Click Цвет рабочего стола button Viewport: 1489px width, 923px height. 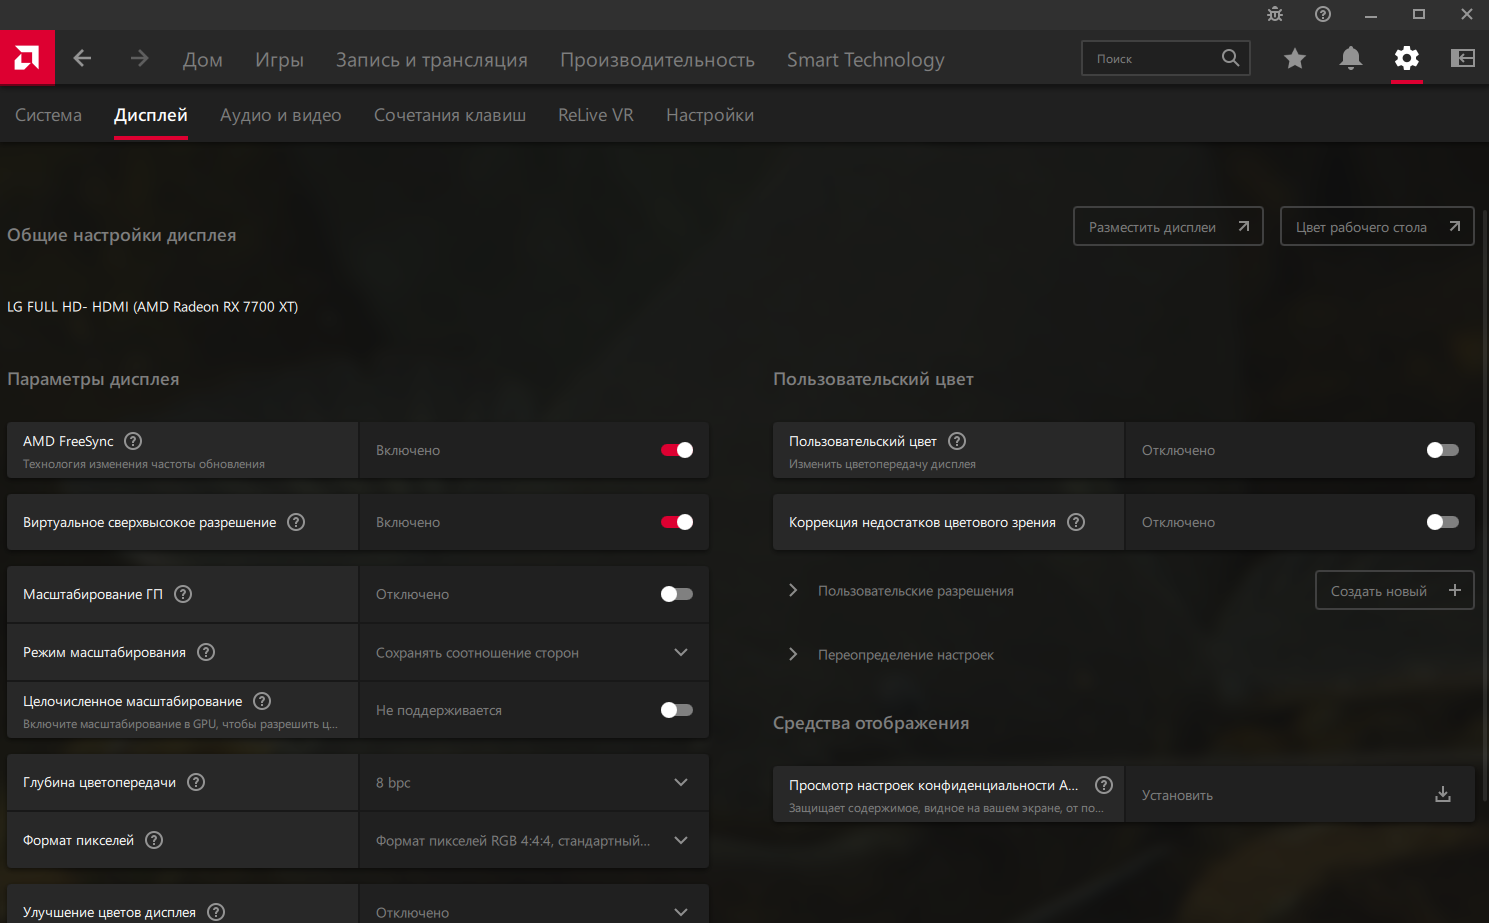(1377, 226)
